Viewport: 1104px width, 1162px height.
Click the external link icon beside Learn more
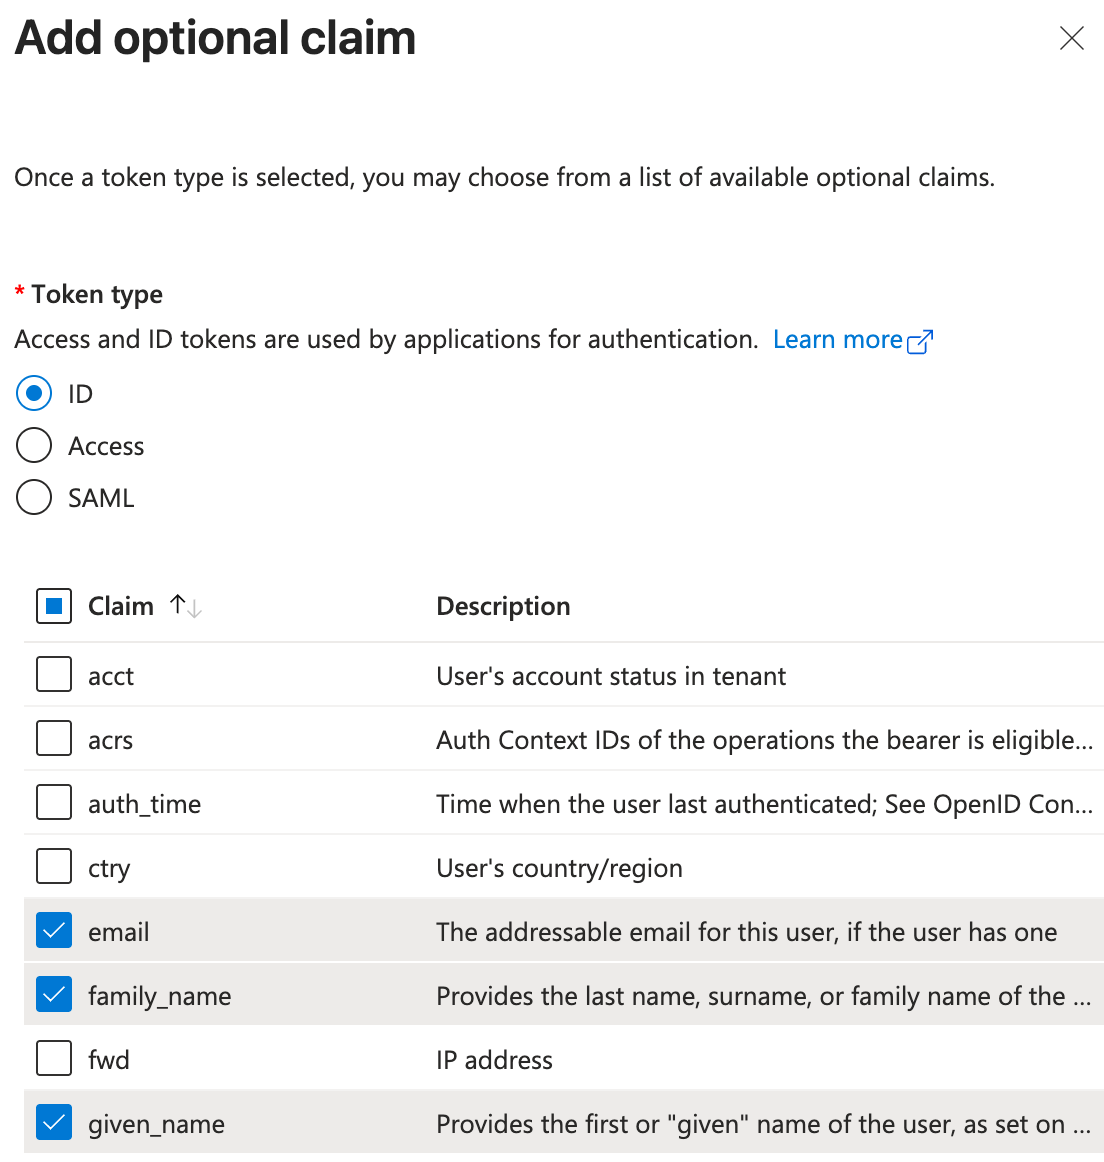(920, 342)
